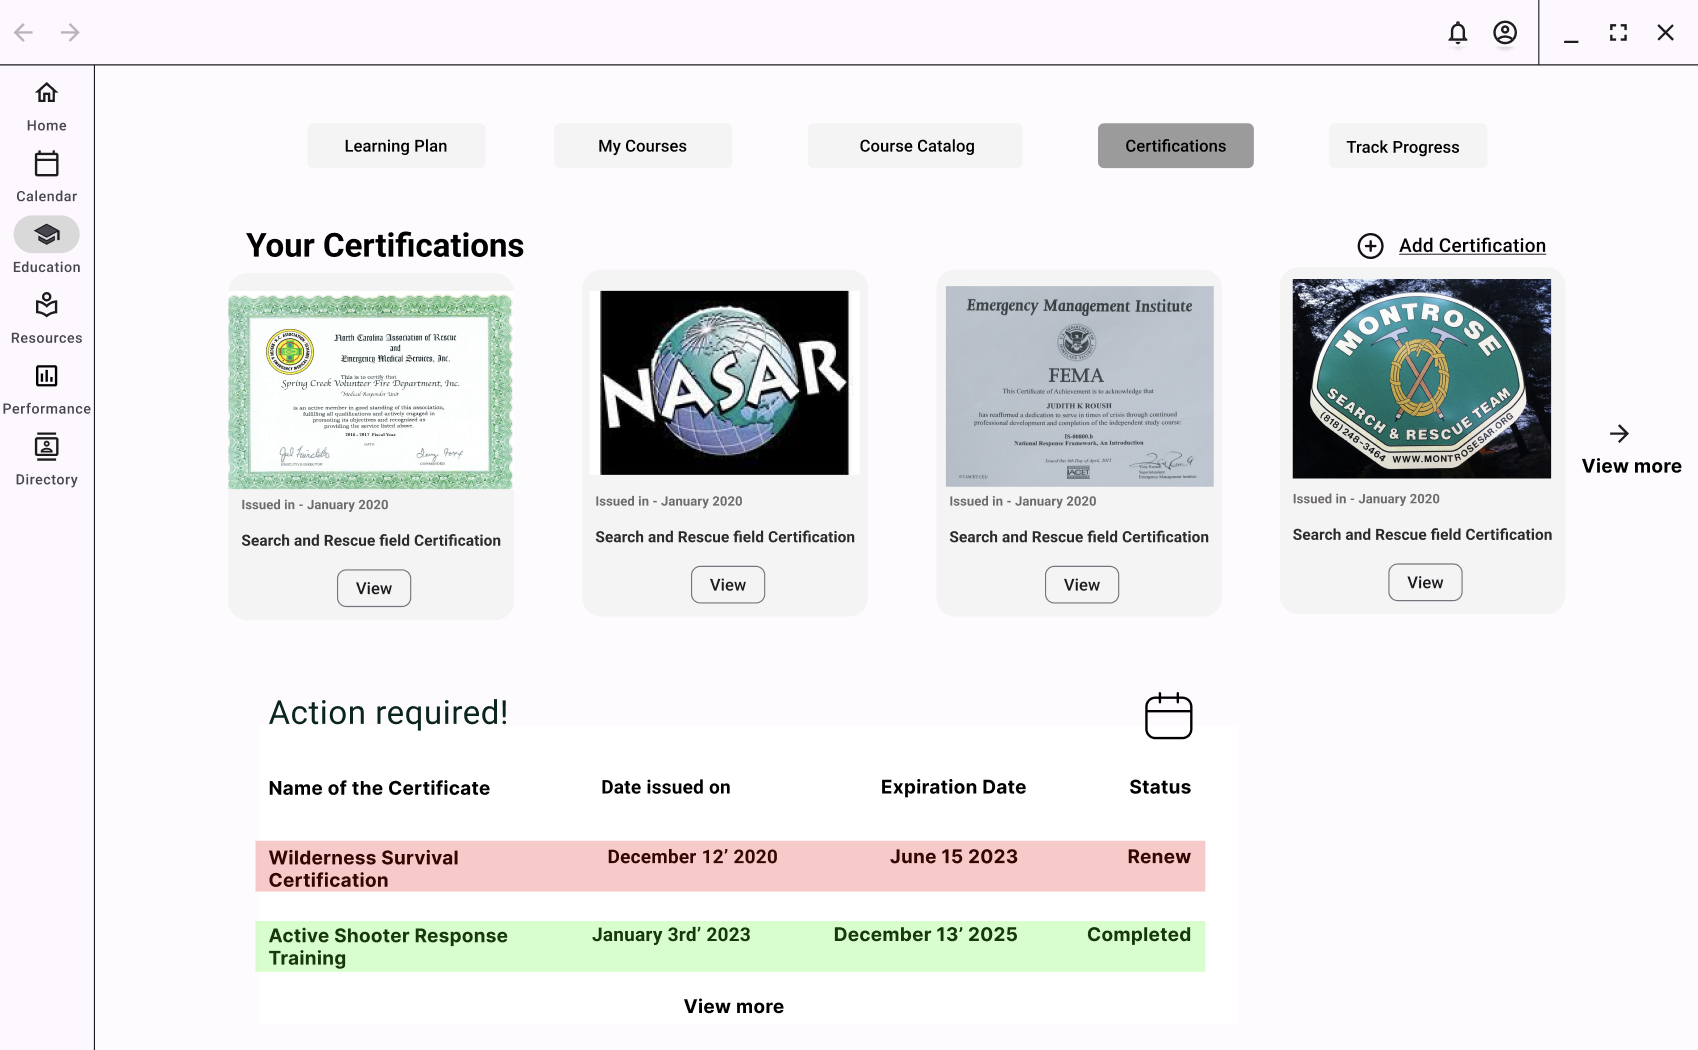Open the Performance chart icon
Screen dimensions: 1698x1050
46,376
